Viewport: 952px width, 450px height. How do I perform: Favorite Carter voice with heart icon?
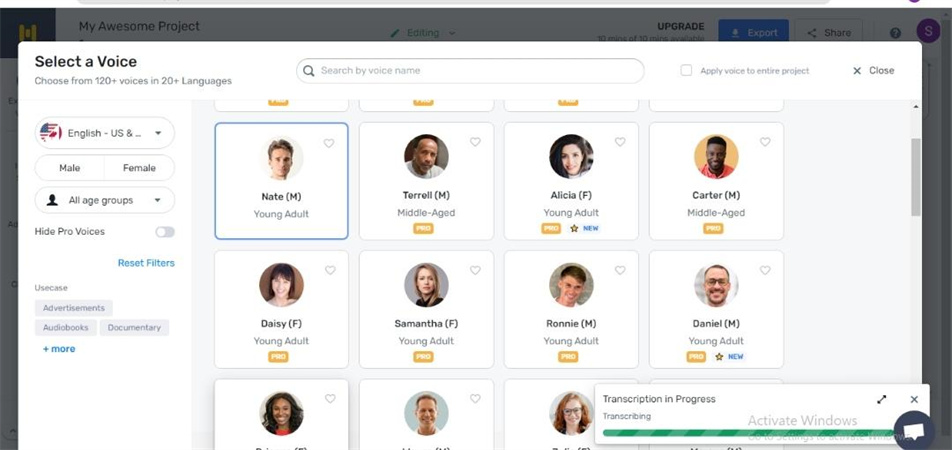765,141
